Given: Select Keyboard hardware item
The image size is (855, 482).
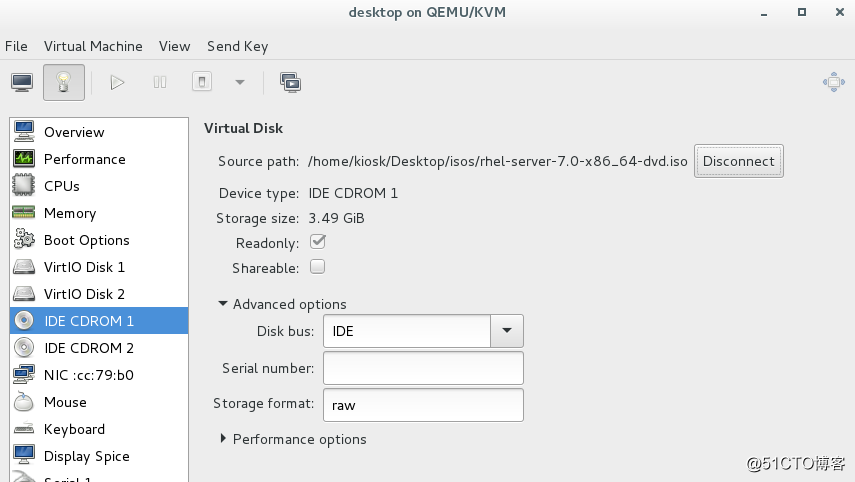Looking at the screenshot, I should click(99, 429).
